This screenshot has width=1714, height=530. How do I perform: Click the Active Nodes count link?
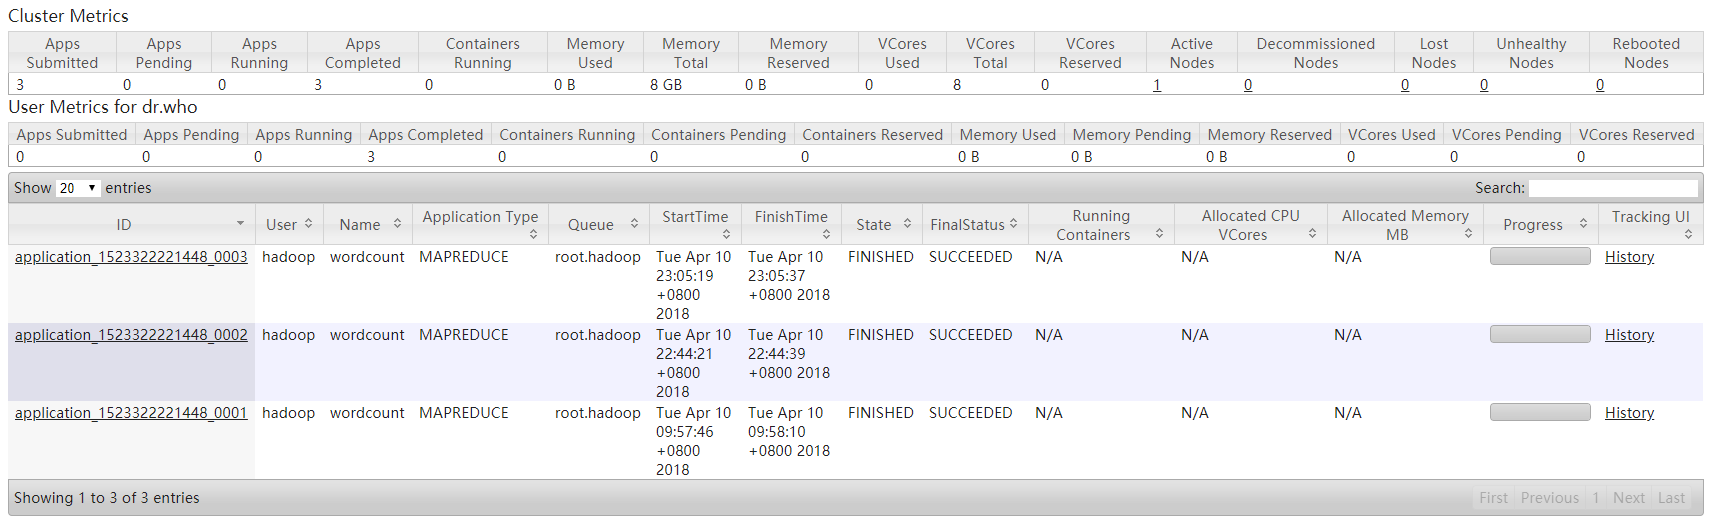click(1157, 85)
